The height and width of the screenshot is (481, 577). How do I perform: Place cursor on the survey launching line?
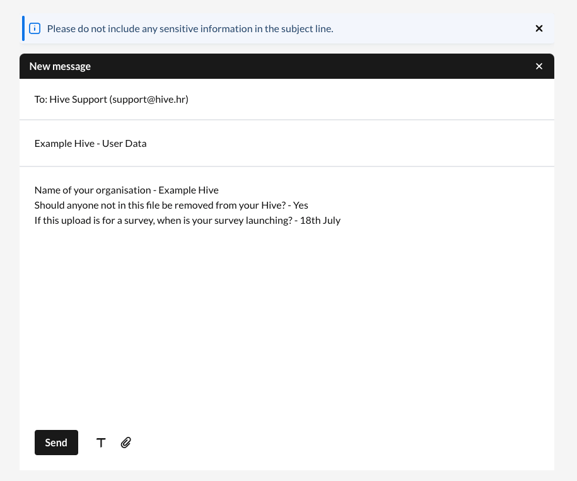coord(187,220)
